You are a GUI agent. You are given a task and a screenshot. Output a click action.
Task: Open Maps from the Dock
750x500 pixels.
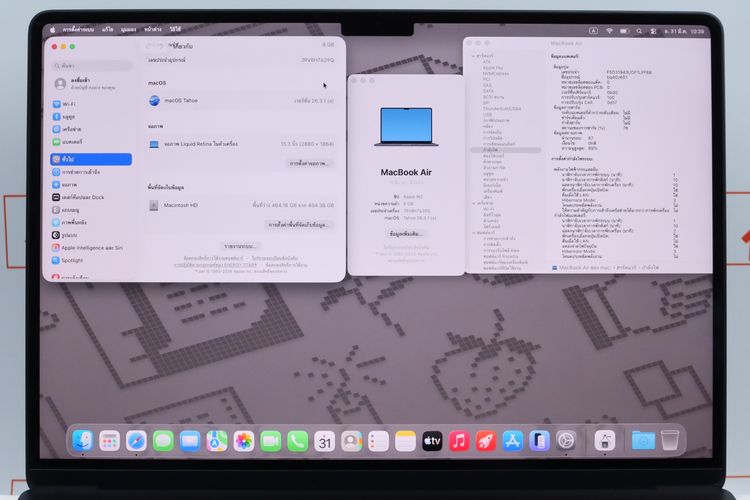tap(217, 441)
